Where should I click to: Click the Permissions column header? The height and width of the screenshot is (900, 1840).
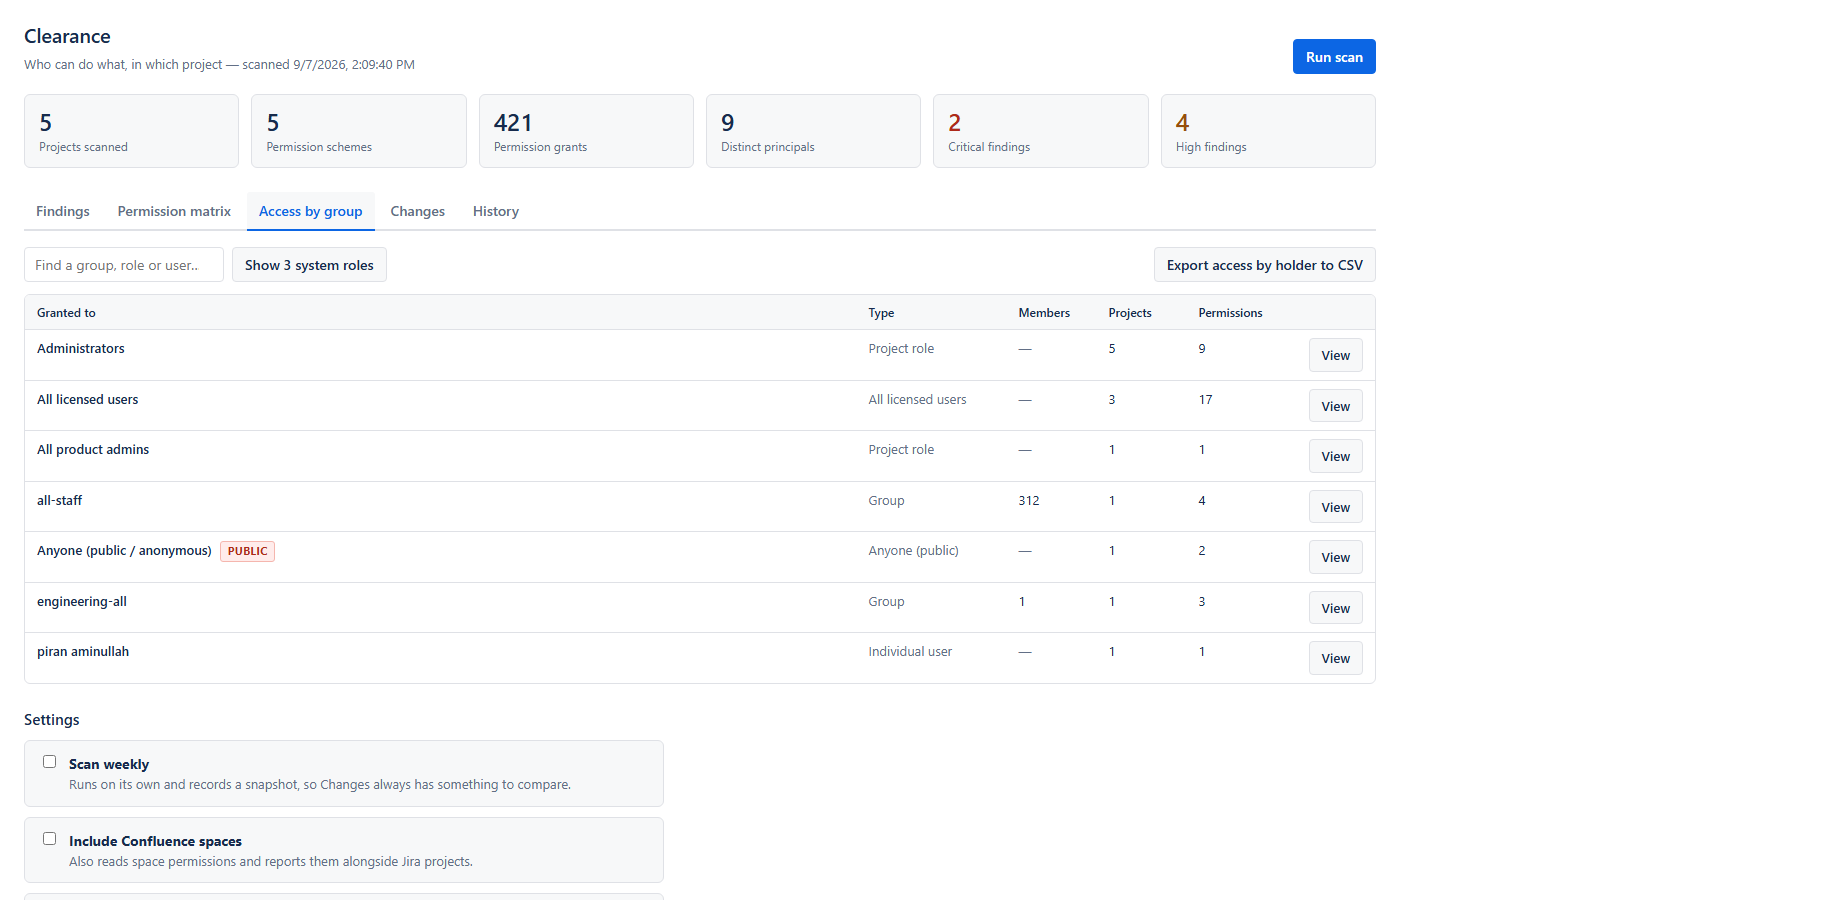click(1230, 313)
